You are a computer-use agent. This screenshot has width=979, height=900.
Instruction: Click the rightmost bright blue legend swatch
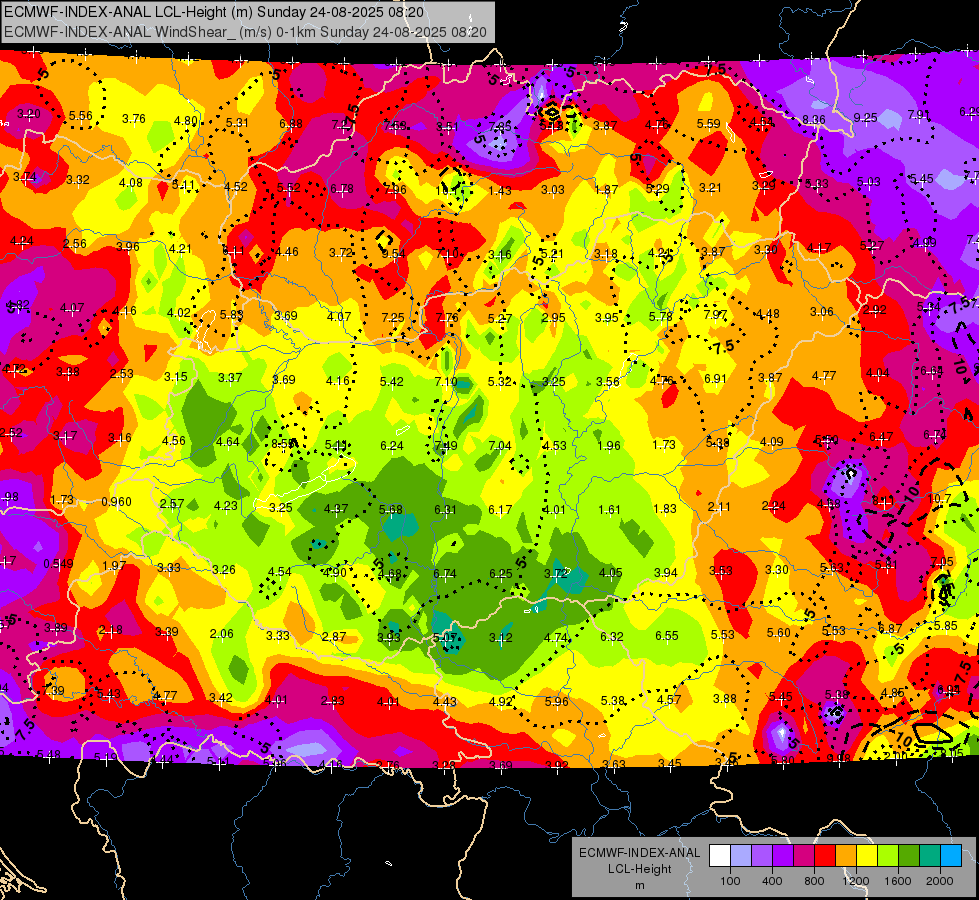(952, 856)
